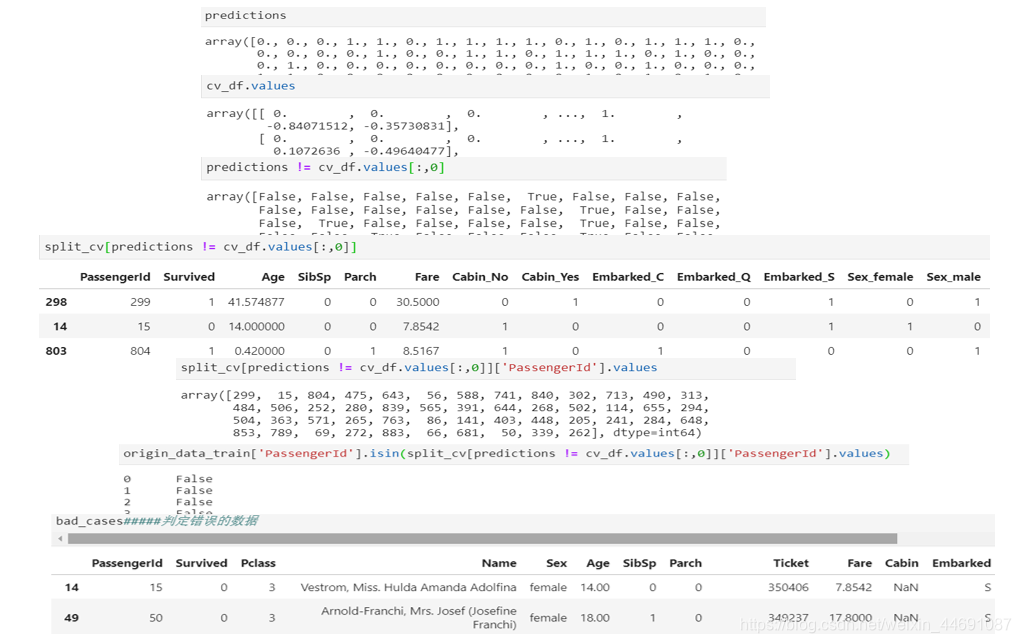Click the Cabin_Yes column header
Image resolution: width=1021 pixels, height=643 pixels.
(x=550, y=277)
